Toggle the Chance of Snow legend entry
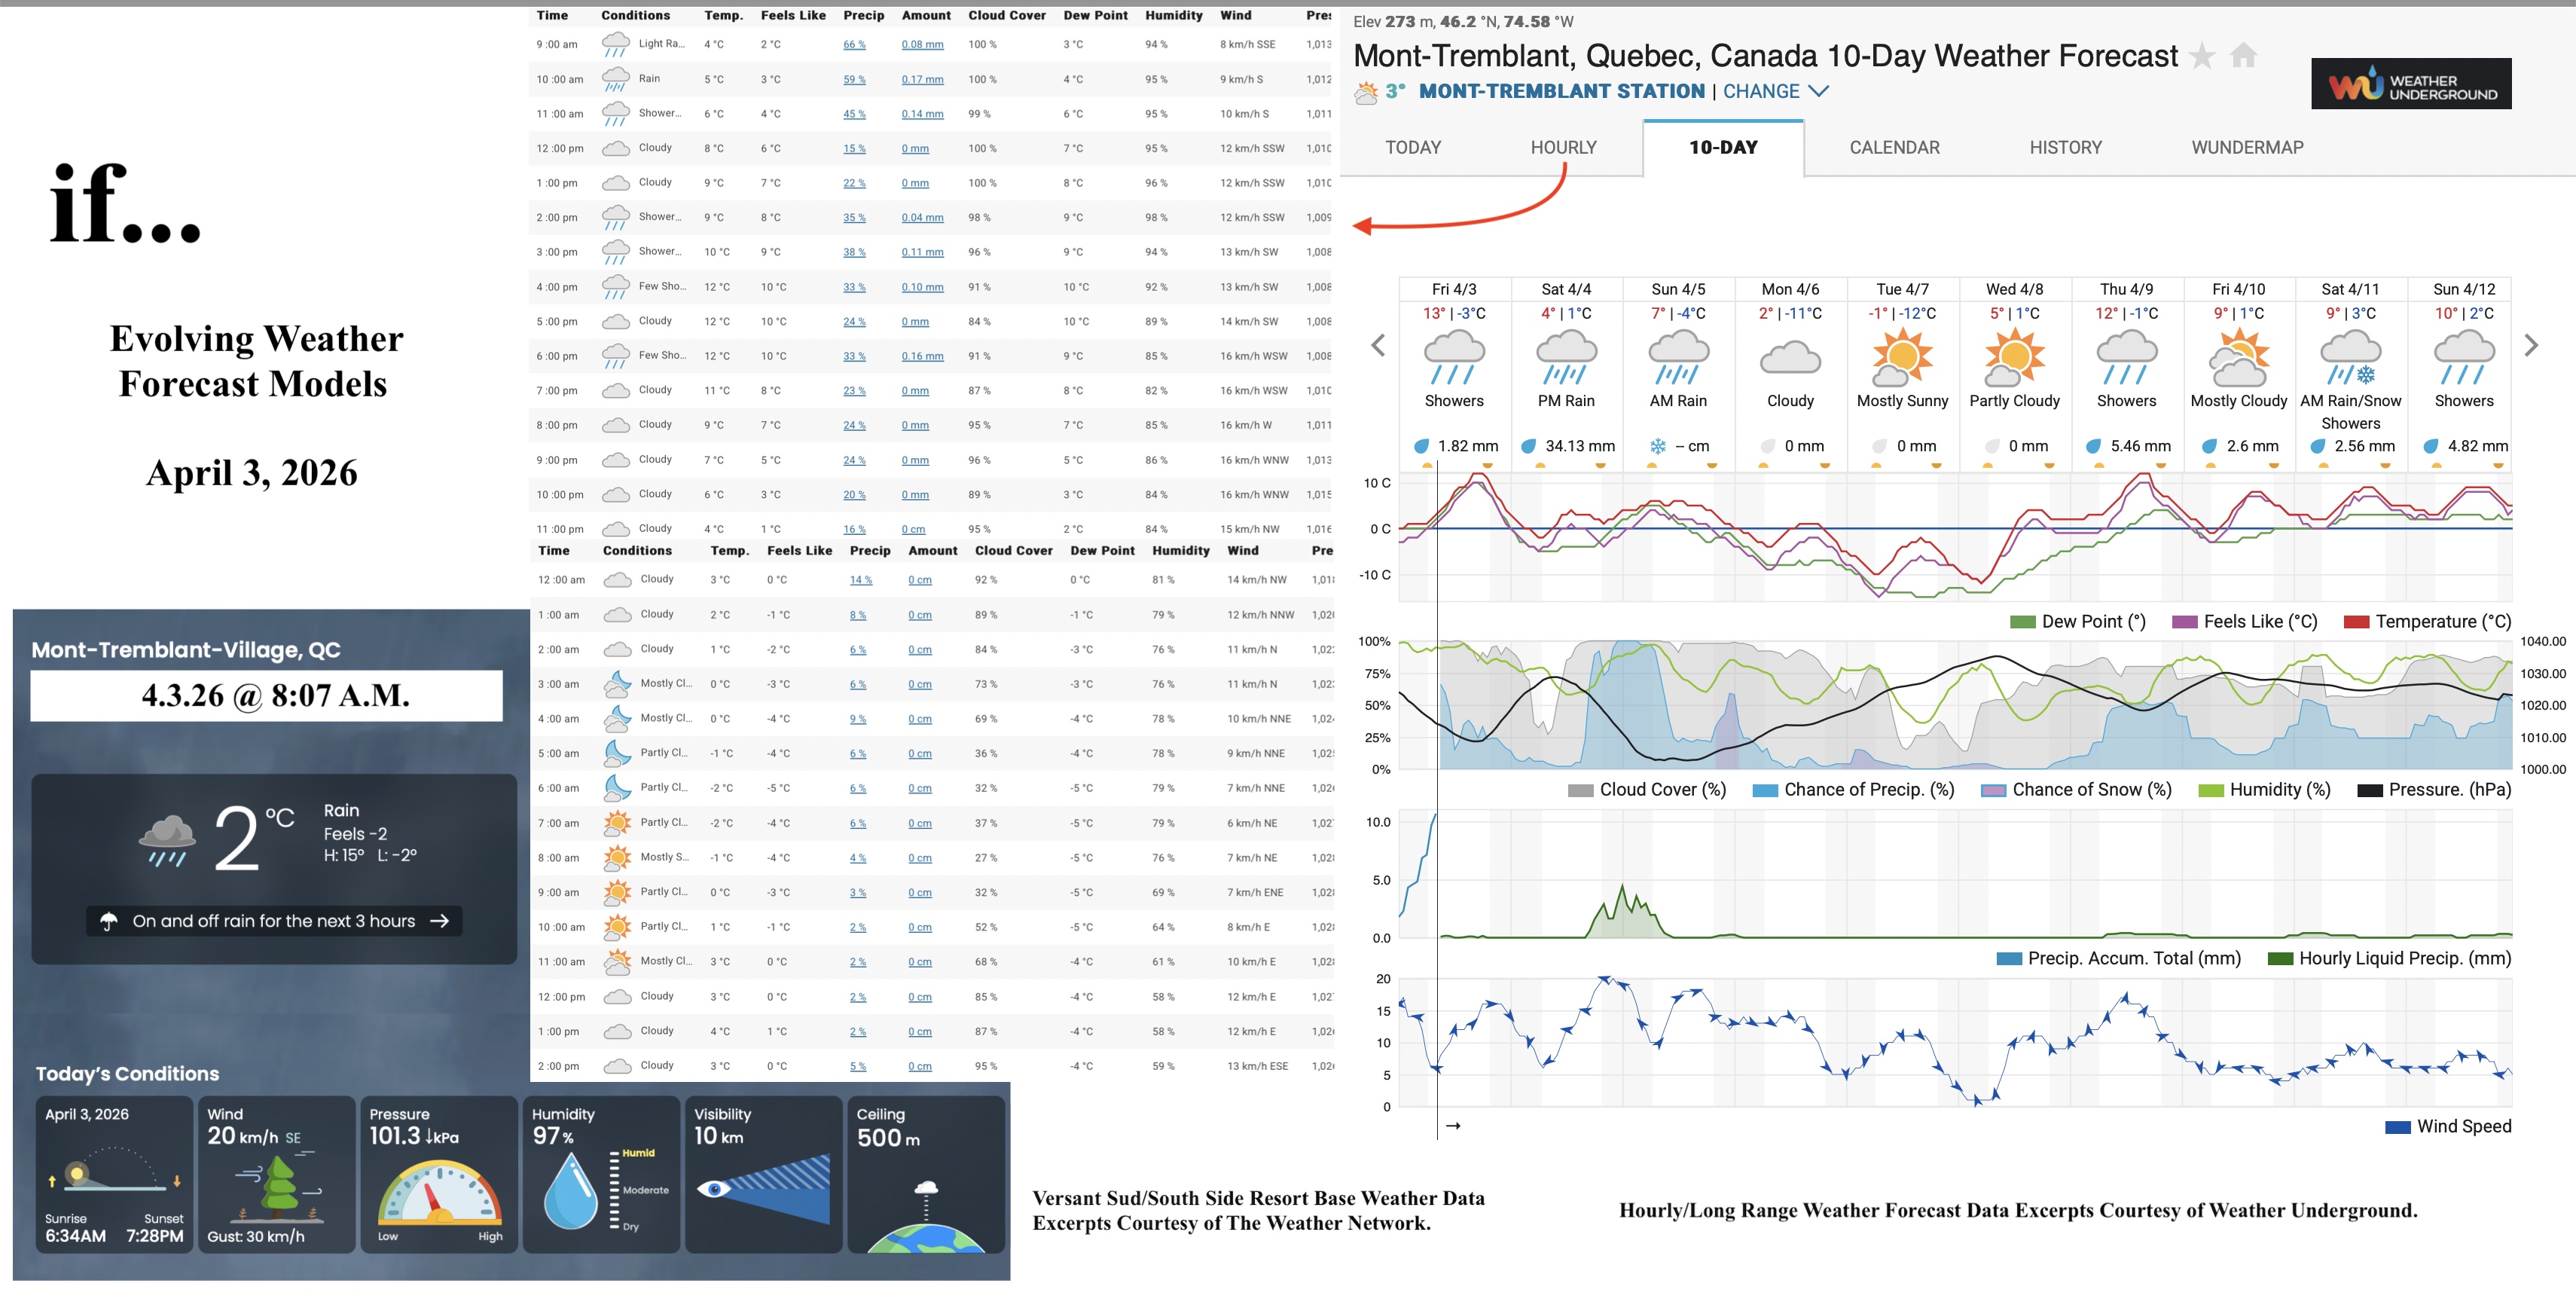The width and height of the screenshot is (2576, 1308). pos(2077,789)
